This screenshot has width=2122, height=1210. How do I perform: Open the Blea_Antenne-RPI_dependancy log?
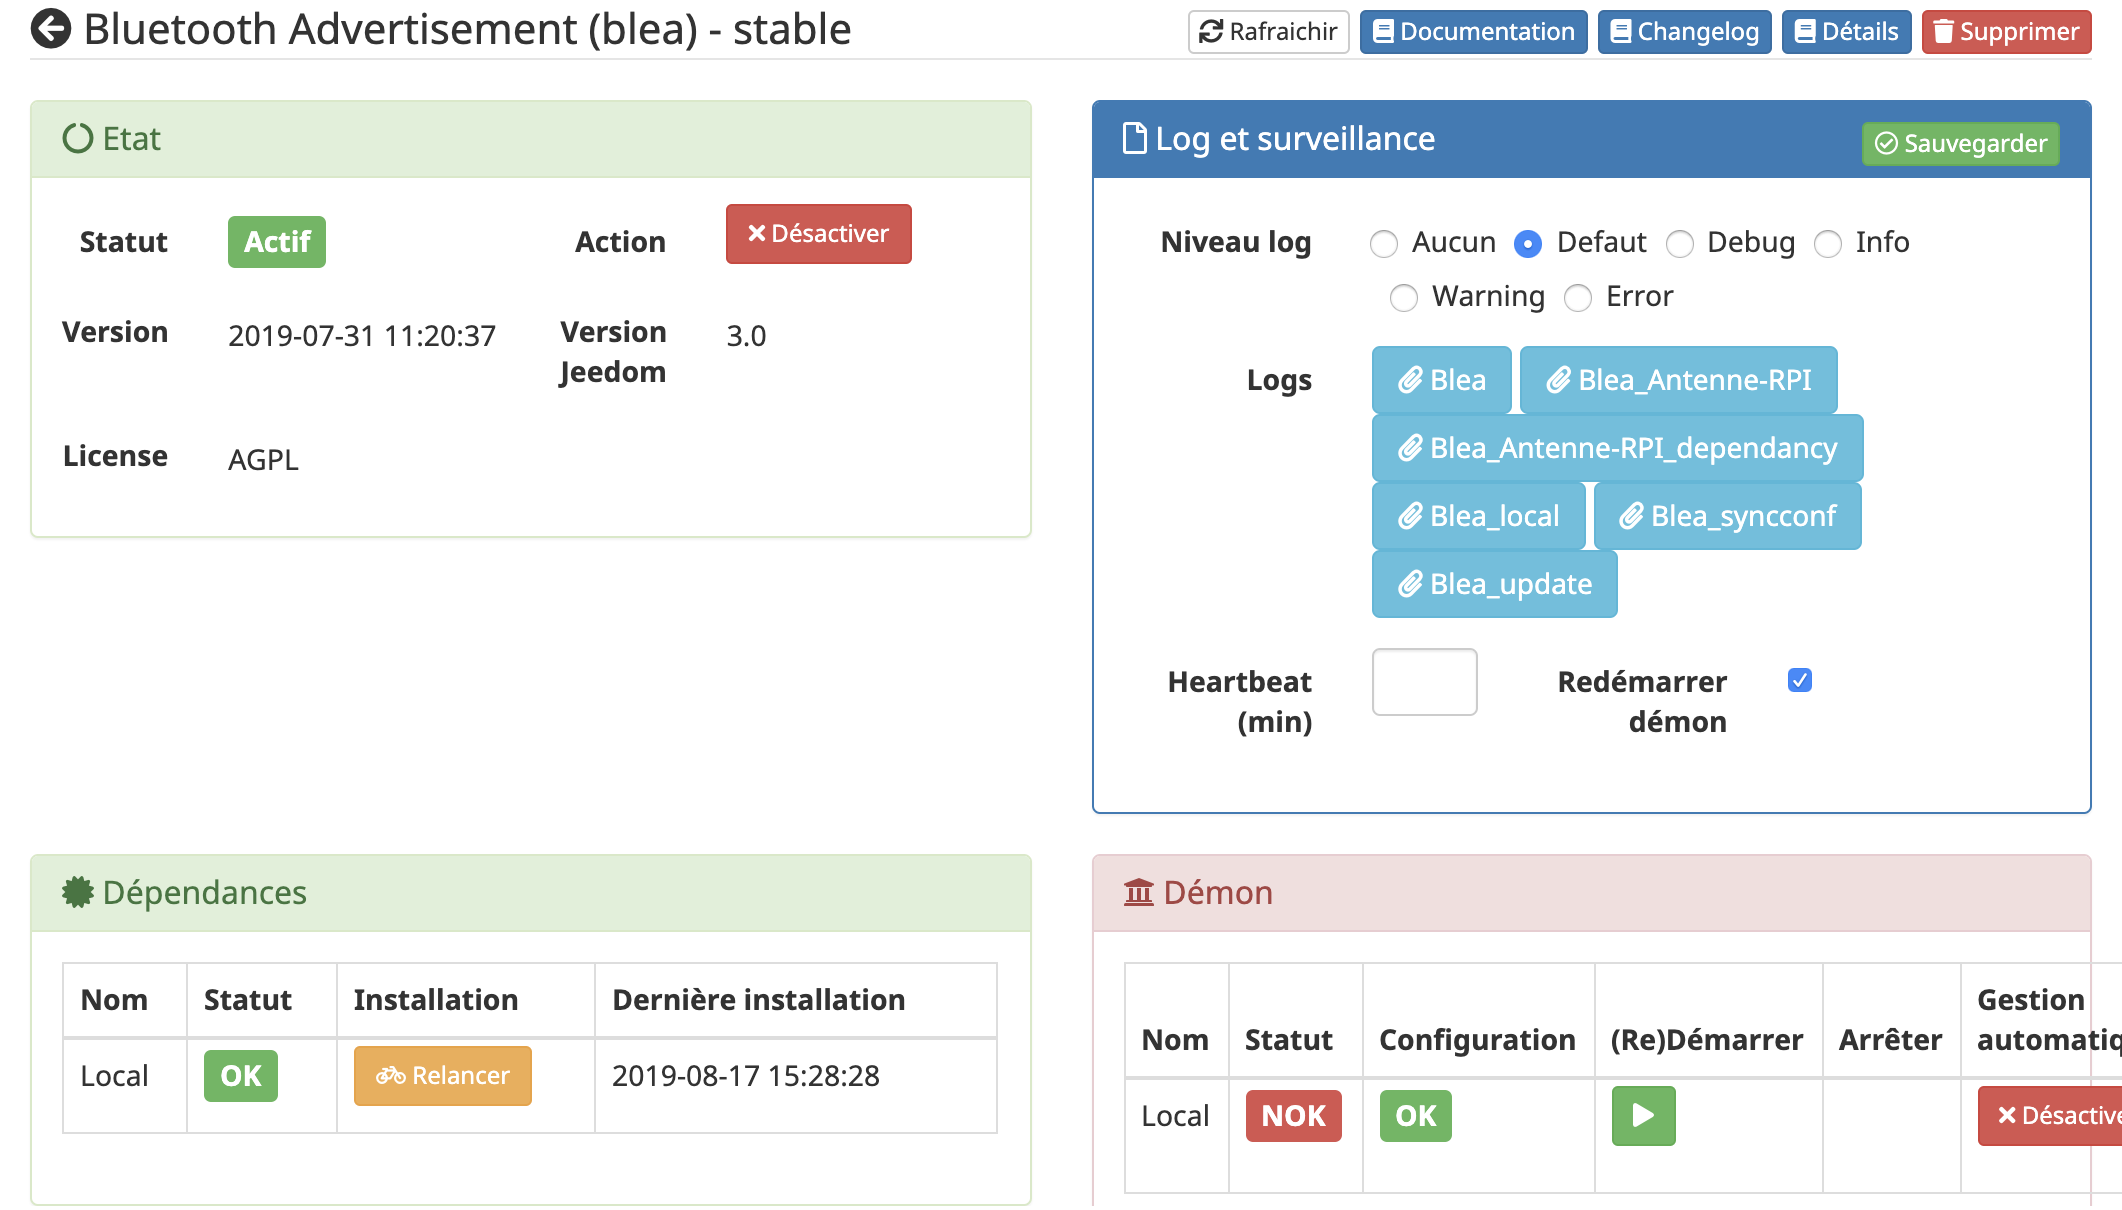(x=1617, y=448)
